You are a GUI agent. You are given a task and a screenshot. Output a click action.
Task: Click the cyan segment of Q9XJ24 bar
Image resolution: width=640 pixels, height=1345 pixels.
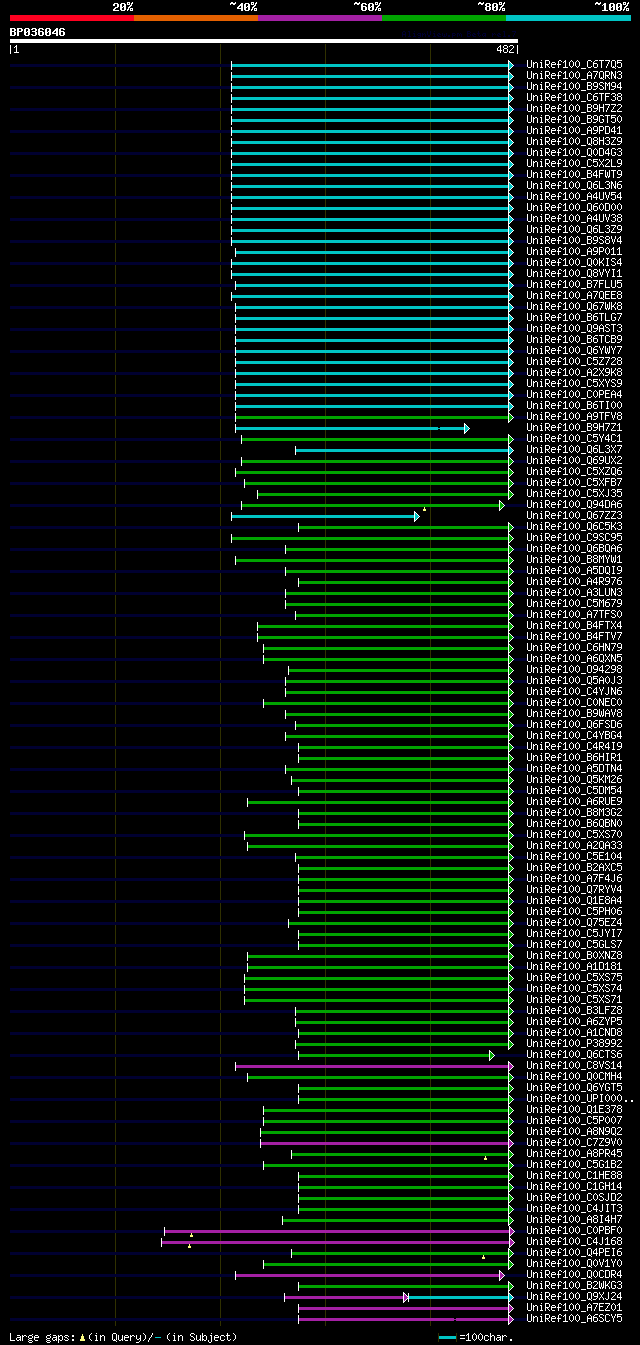[461, 1297]
